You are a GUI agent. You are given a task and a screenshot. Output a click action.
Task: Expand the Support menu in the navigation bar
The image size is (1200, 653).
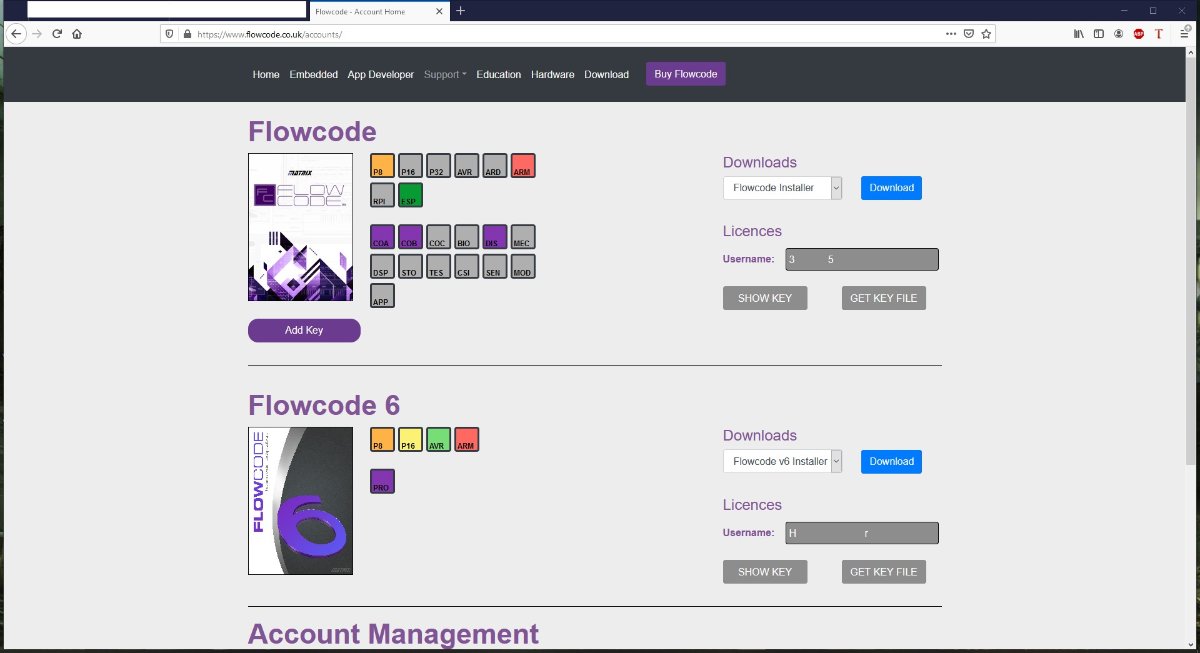[x=445, y=74]
